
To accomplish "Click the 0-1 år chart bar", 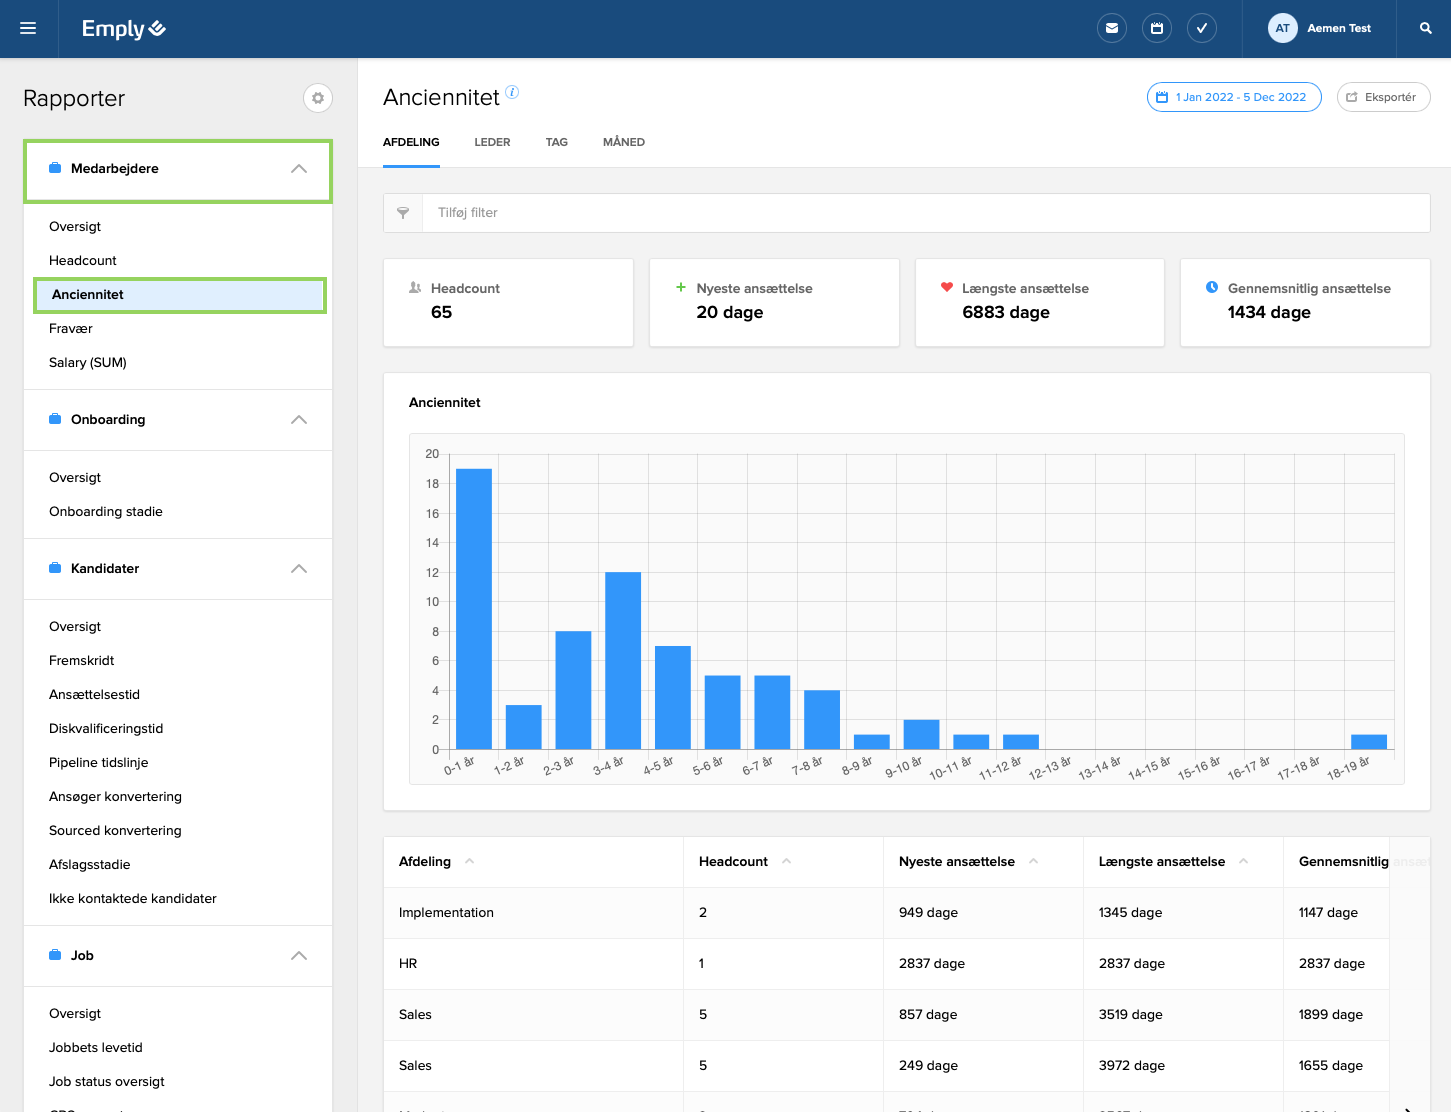I will click(x=474, y=608).
